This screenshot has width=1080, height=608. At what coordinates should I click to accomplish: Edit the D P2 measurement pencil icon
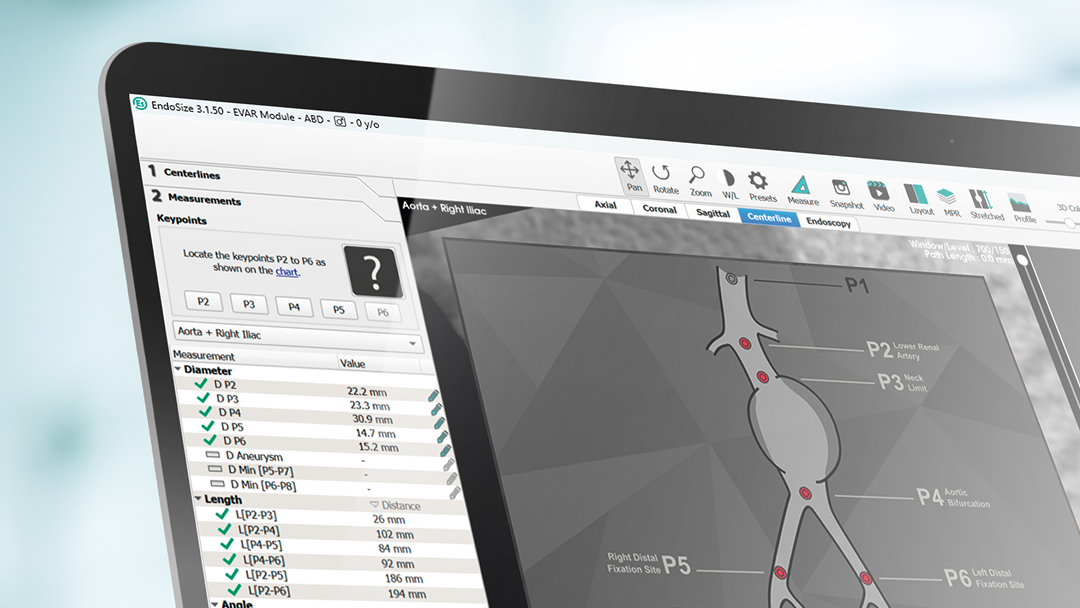(x=433, y=395)
